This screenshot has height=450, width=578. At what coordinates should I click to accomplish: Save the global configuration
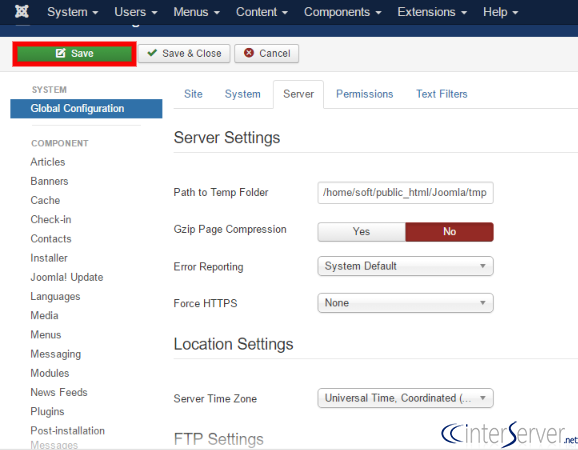coord(74,53)
